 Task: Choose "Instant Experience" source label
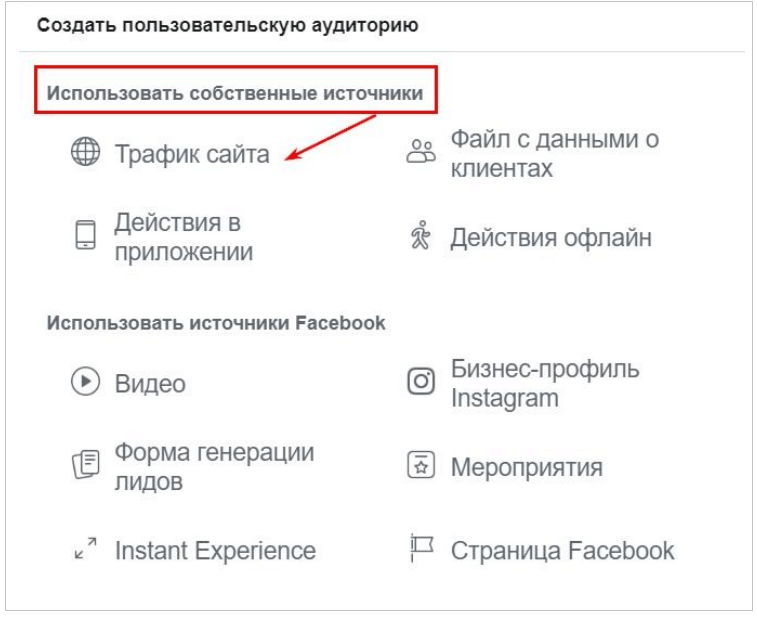point(215,550)
